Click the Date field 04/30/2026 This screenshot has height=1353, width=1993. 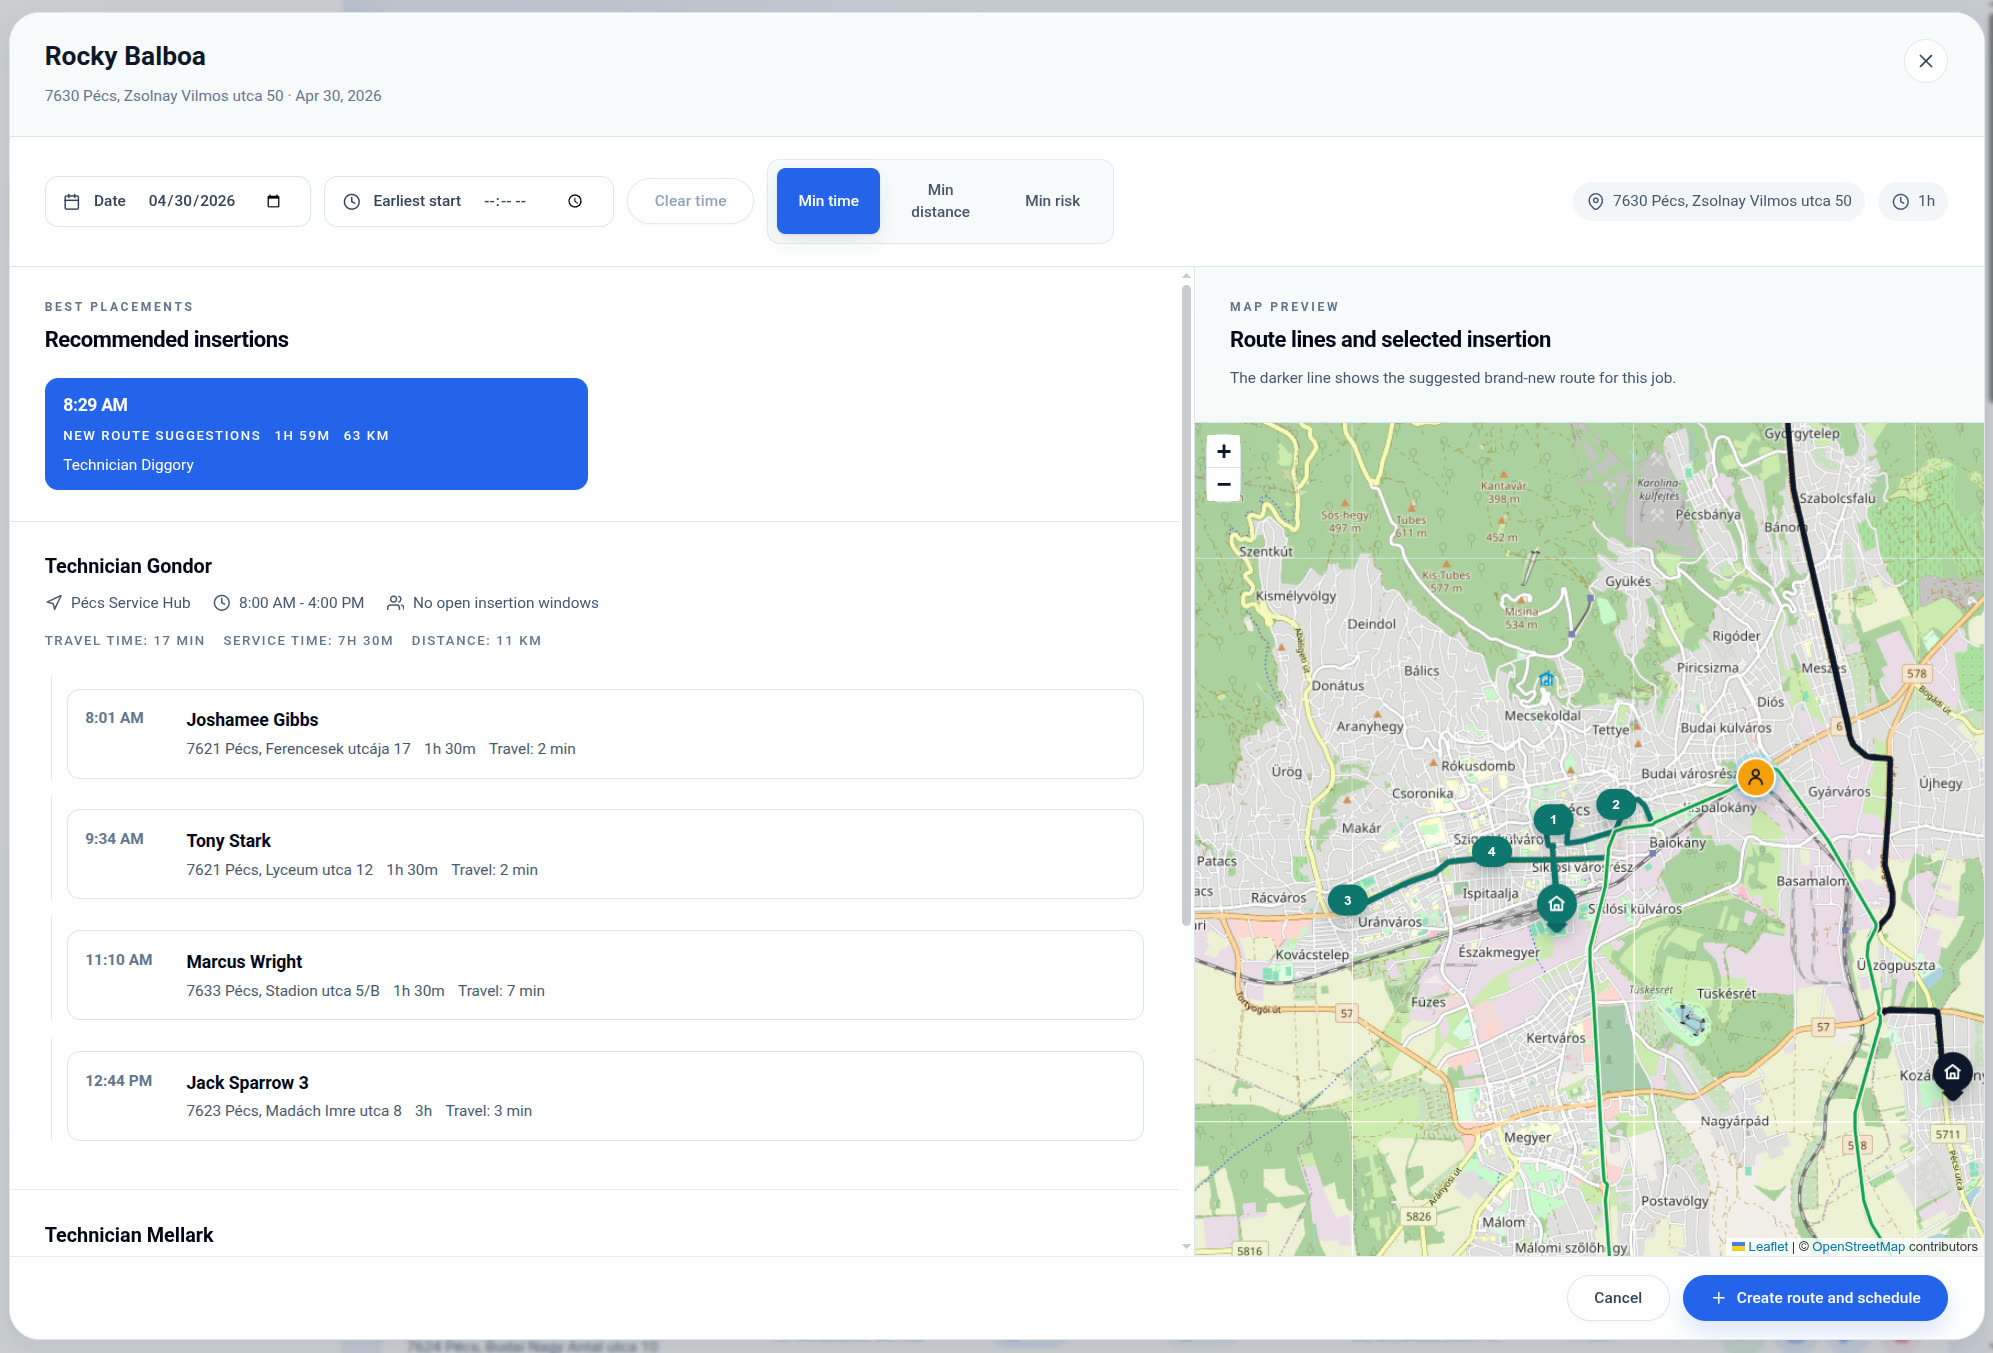178,201
